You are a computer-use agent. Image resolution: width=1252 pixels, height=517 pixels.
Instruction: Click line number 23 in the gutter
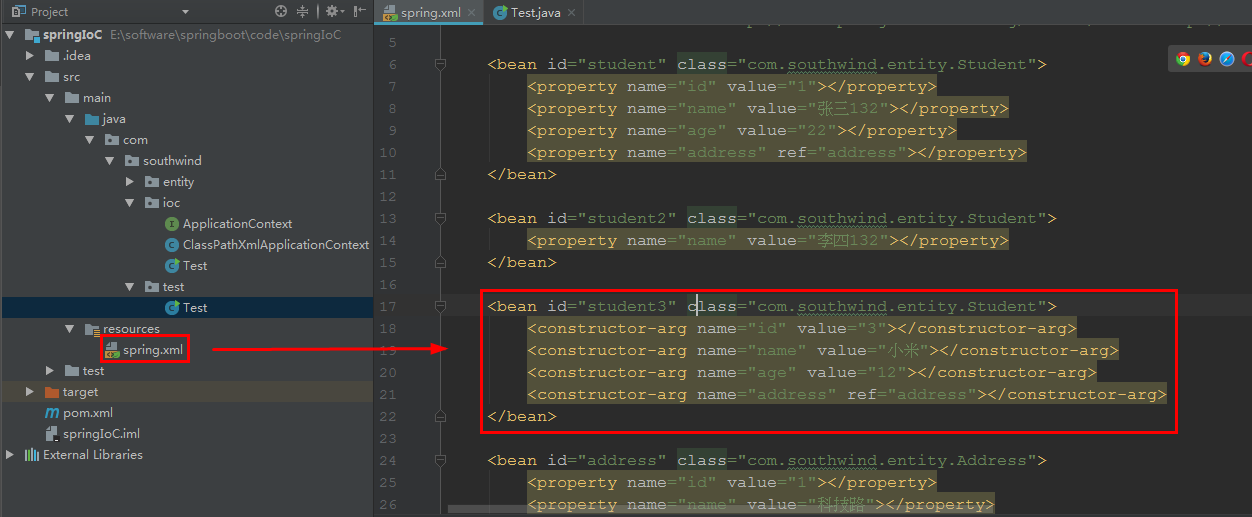pos(389,439)
